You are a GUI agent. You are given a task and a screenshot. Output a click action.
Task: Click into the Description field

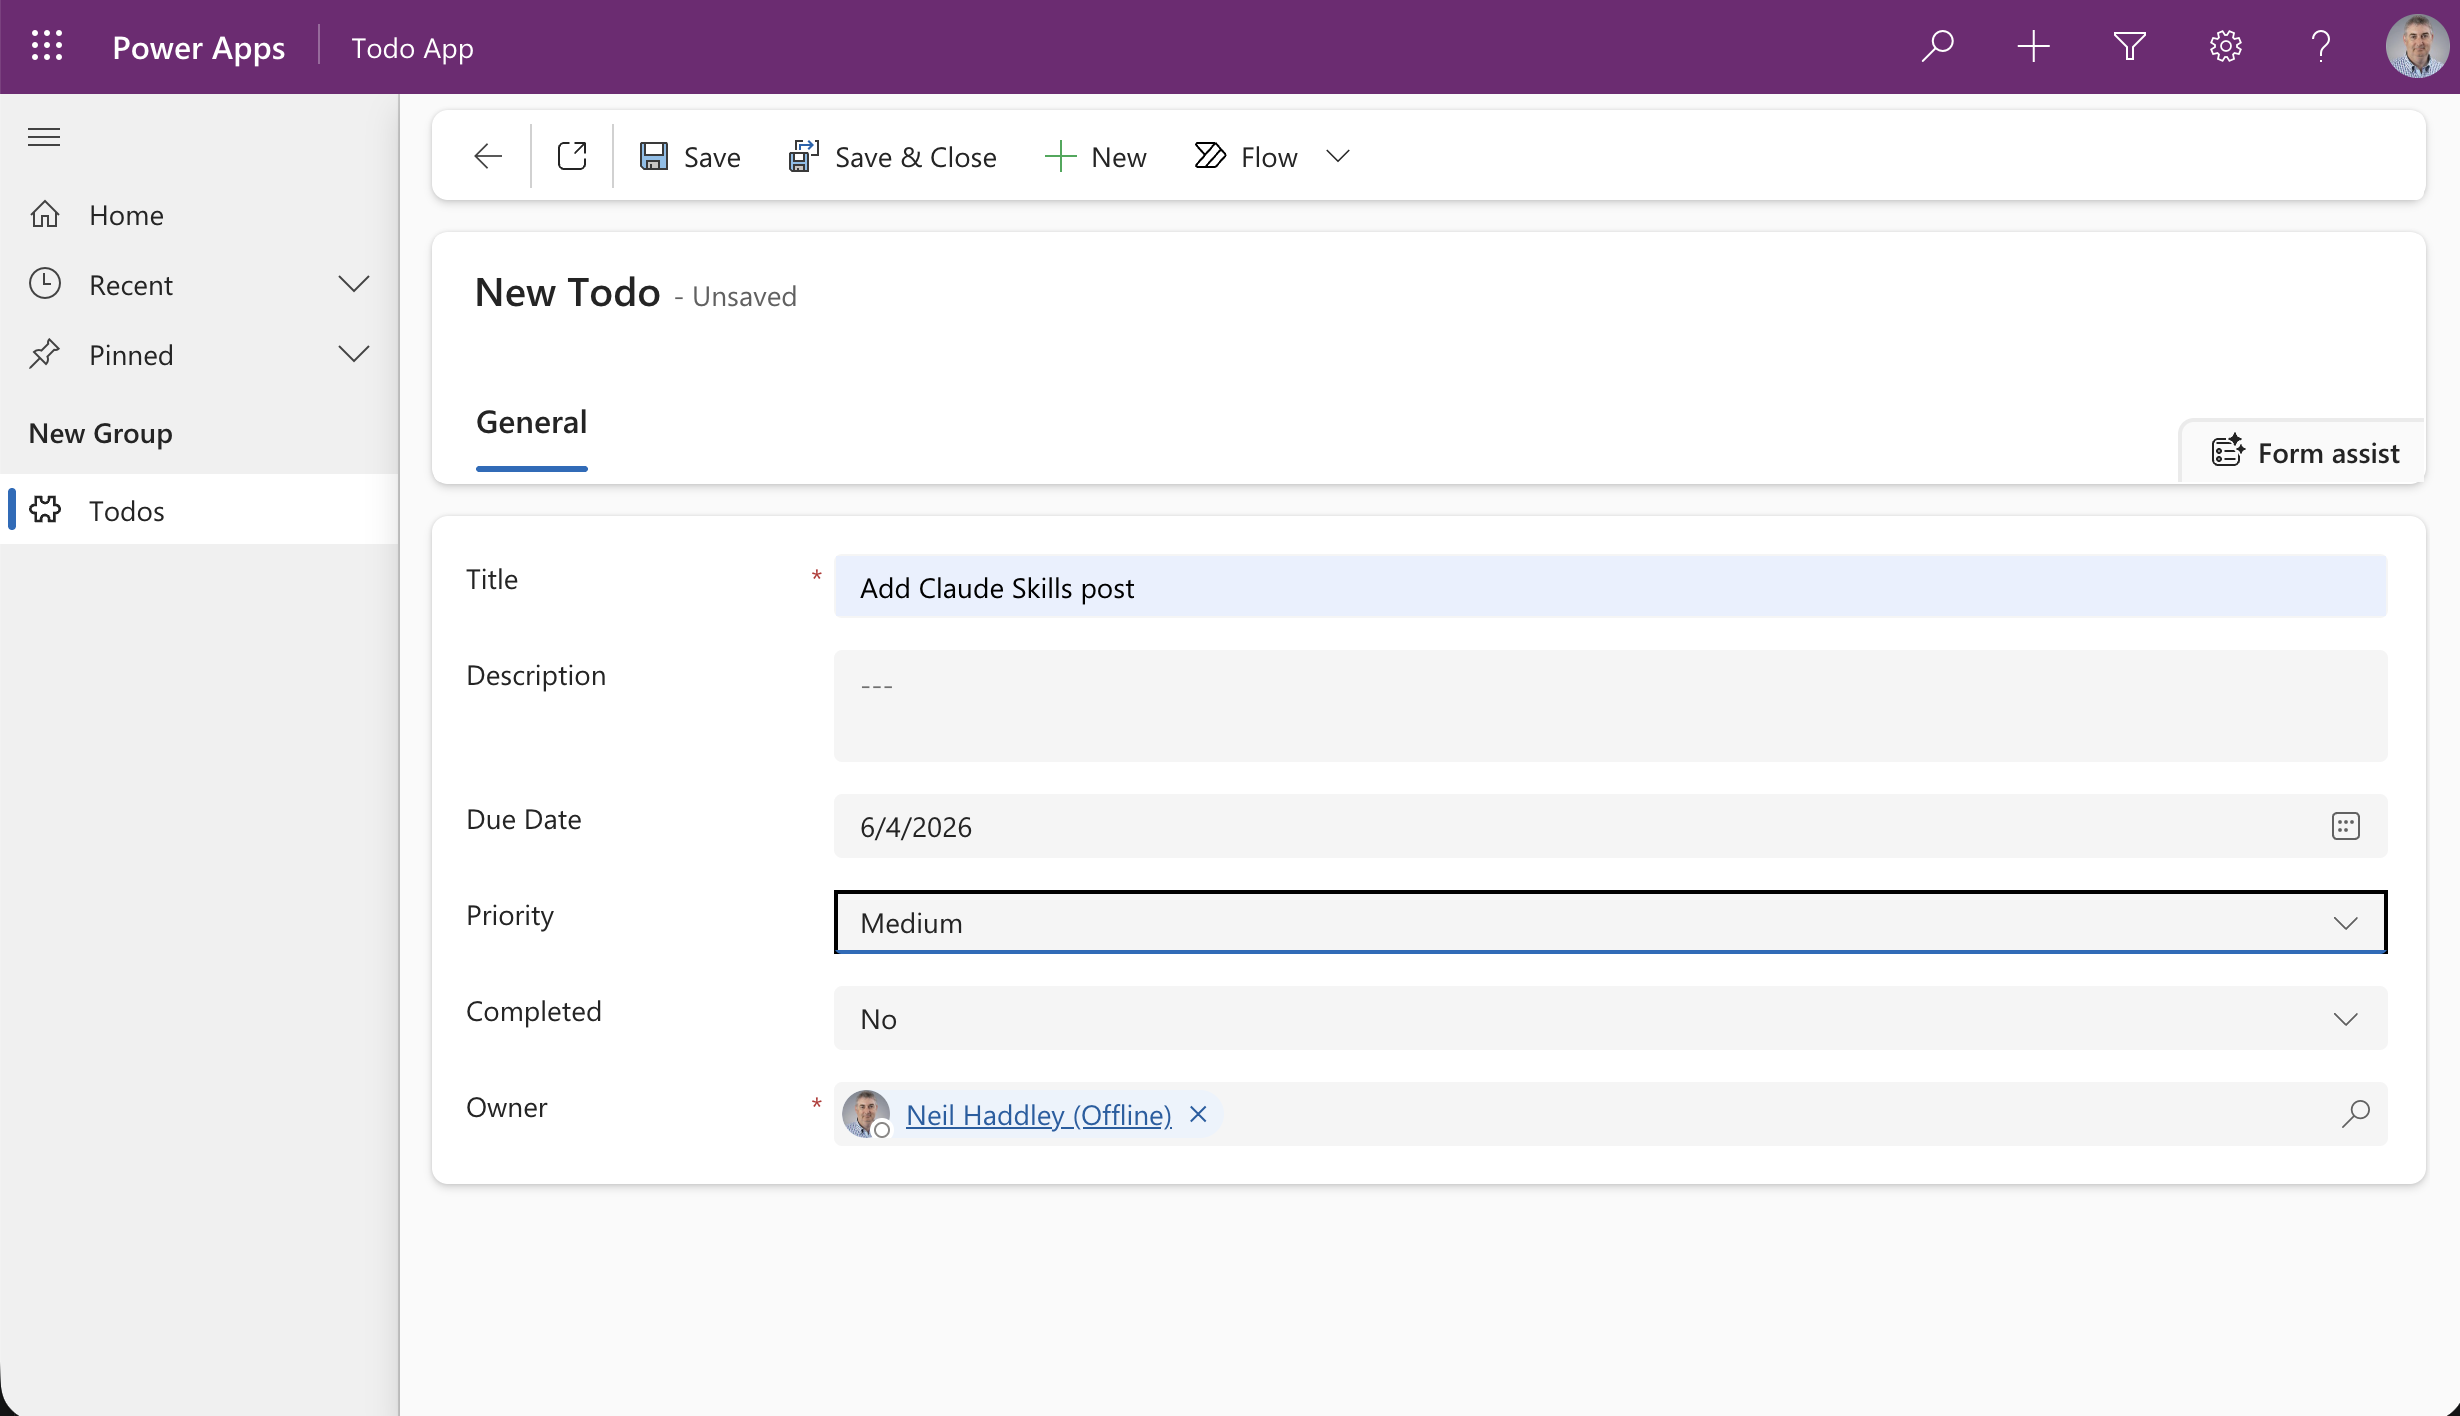click(x=1611, y=706)
